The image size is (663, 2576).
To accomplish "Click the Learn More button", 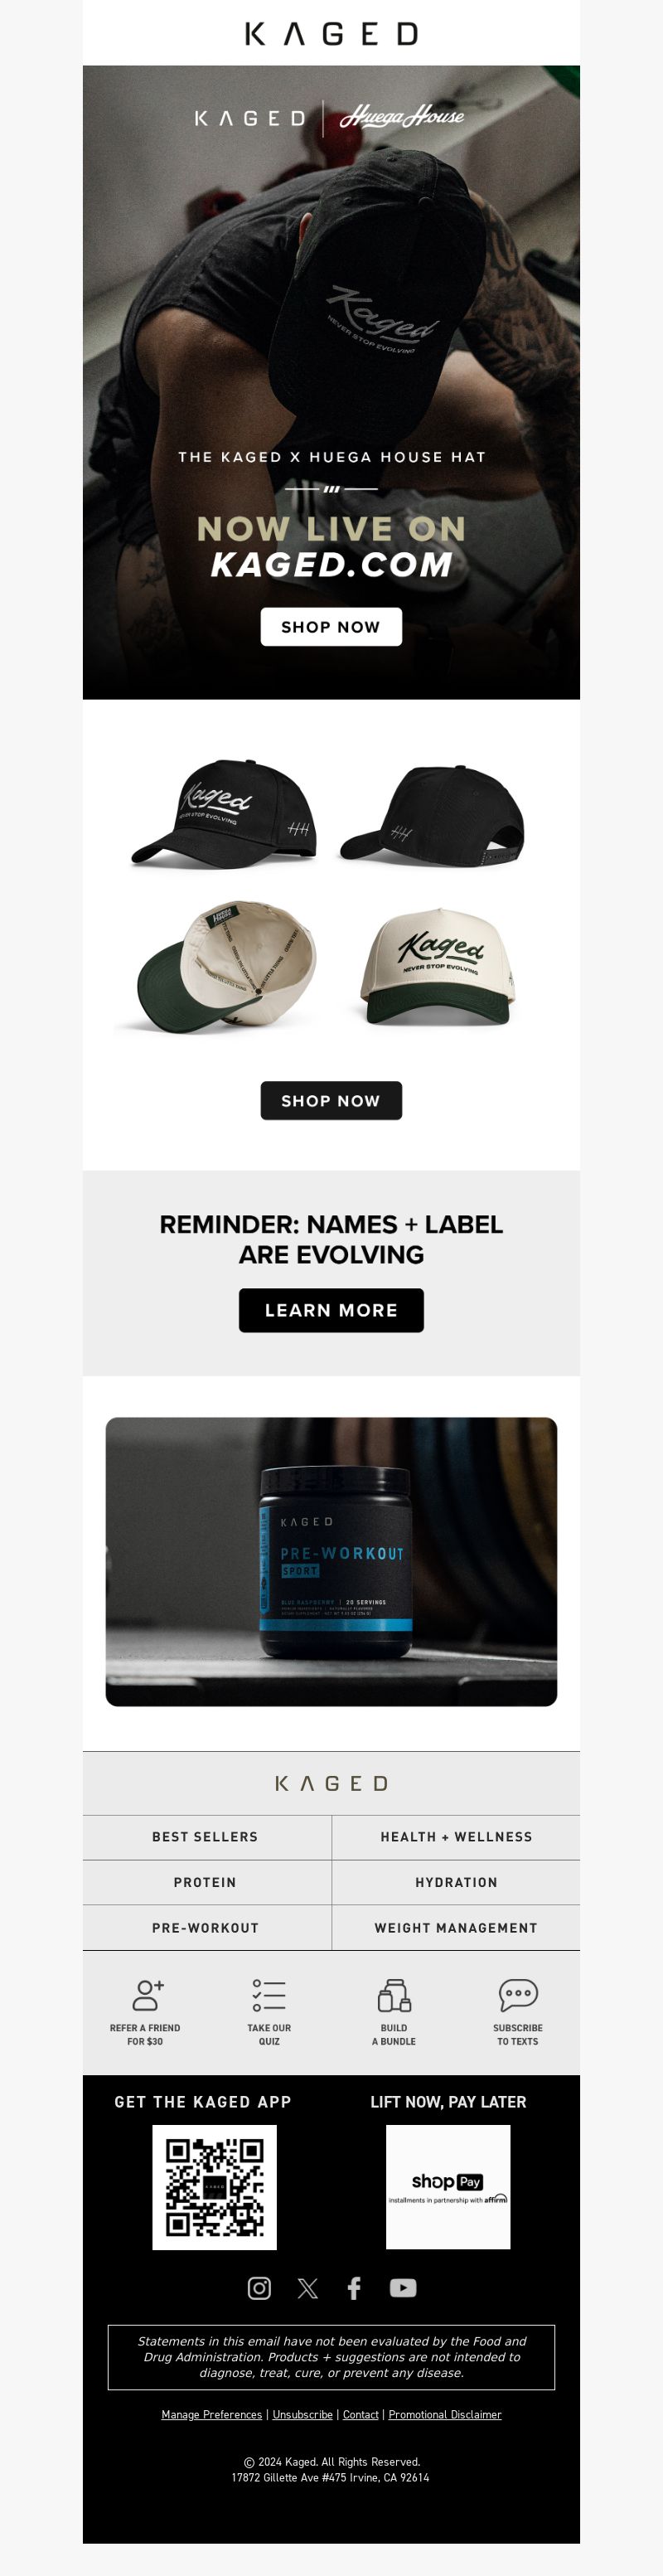I will click(331, 1310).
